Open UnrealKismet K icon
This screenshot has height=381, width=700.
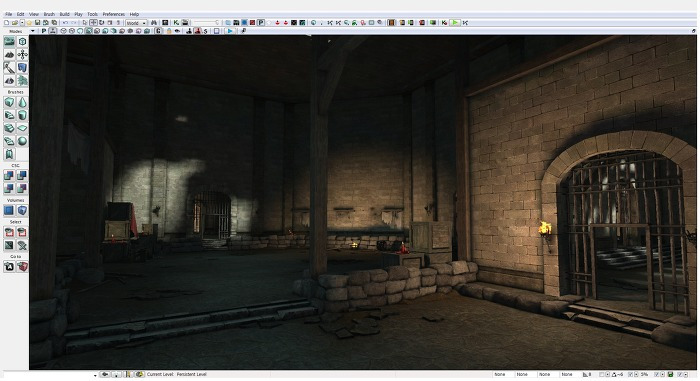tap(176, 23)
